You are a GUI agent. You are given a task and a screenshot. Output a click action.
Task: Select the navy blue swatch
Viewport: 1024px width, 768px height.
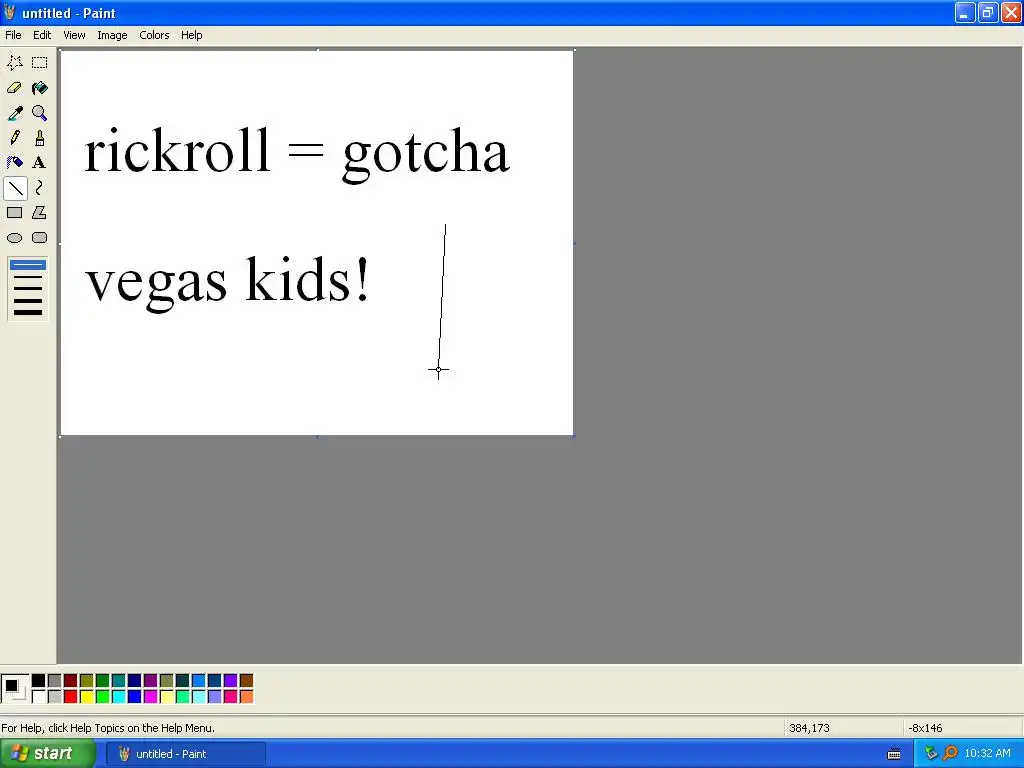(x=135, y=681)
